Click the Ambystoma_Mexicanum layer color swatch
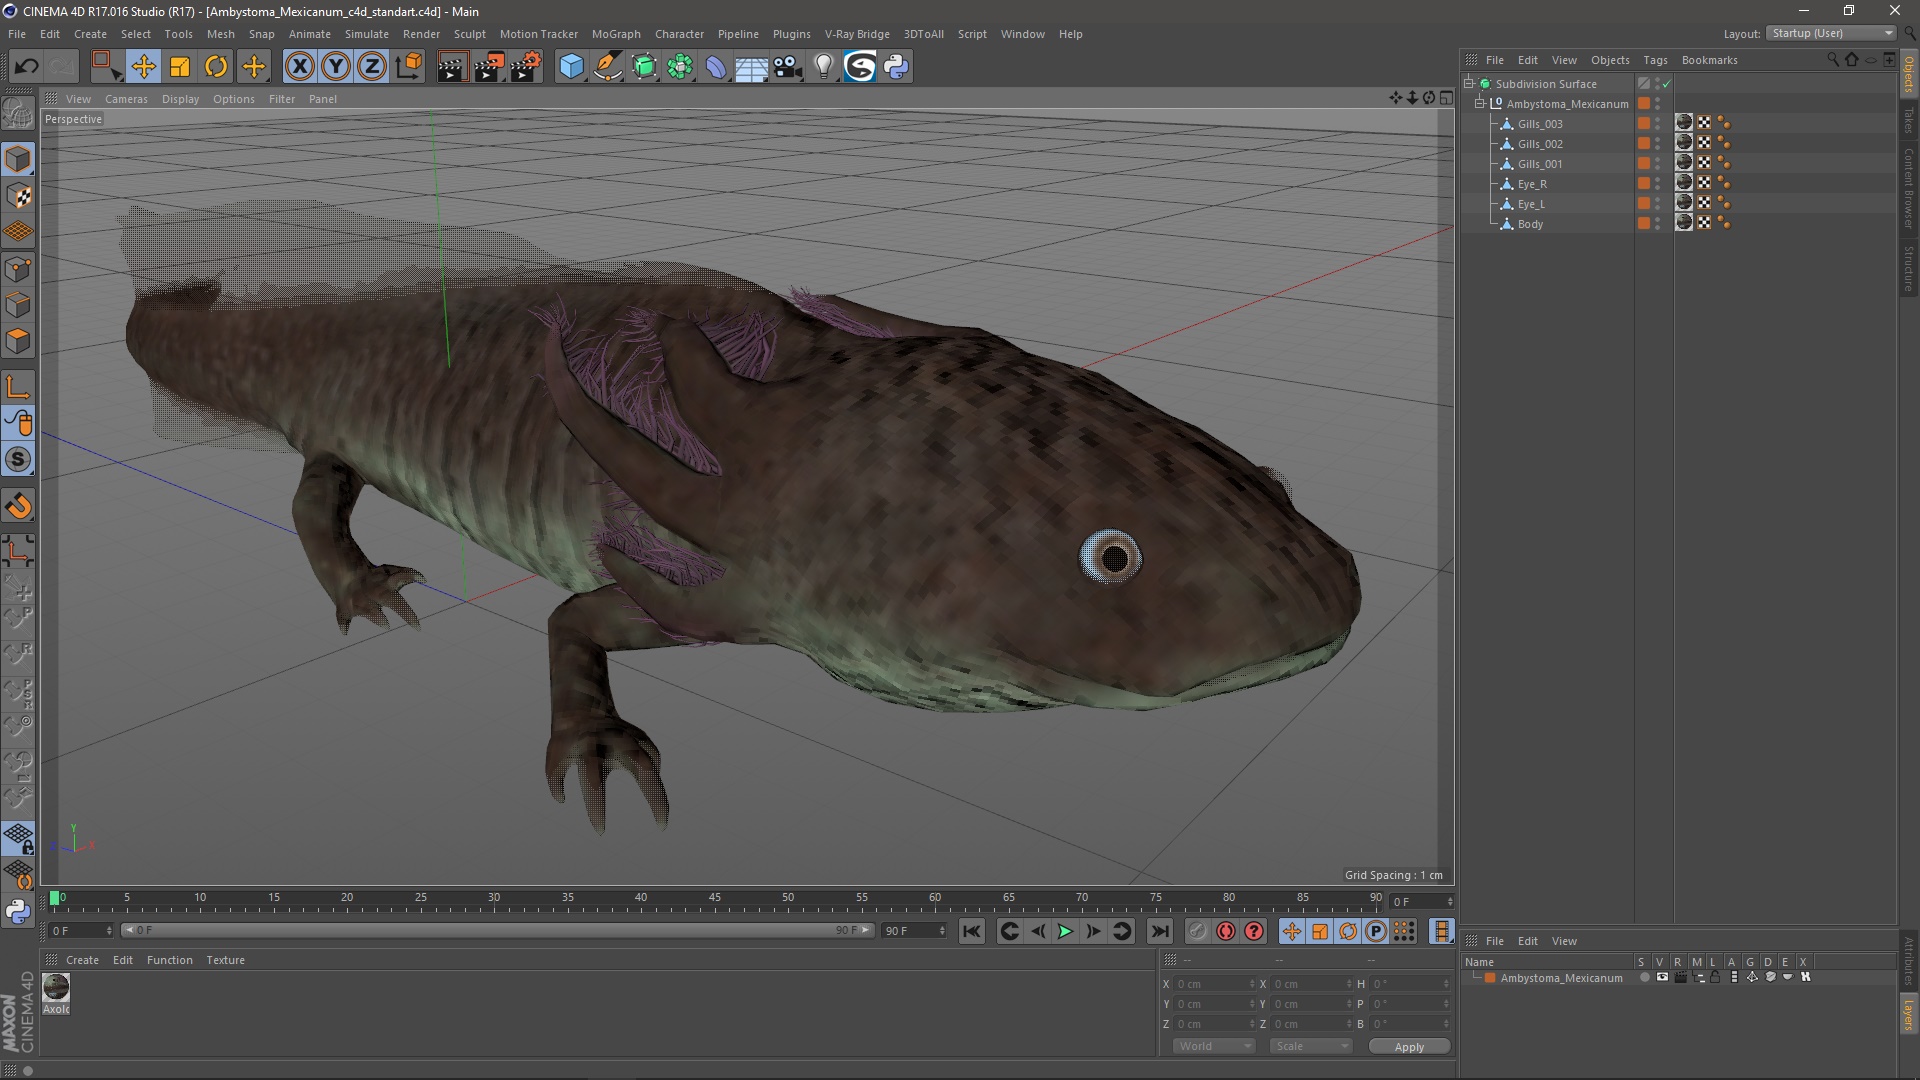Image resolution: width=1920 pixels, height=1080 pixels. [x=1490, y=978]
